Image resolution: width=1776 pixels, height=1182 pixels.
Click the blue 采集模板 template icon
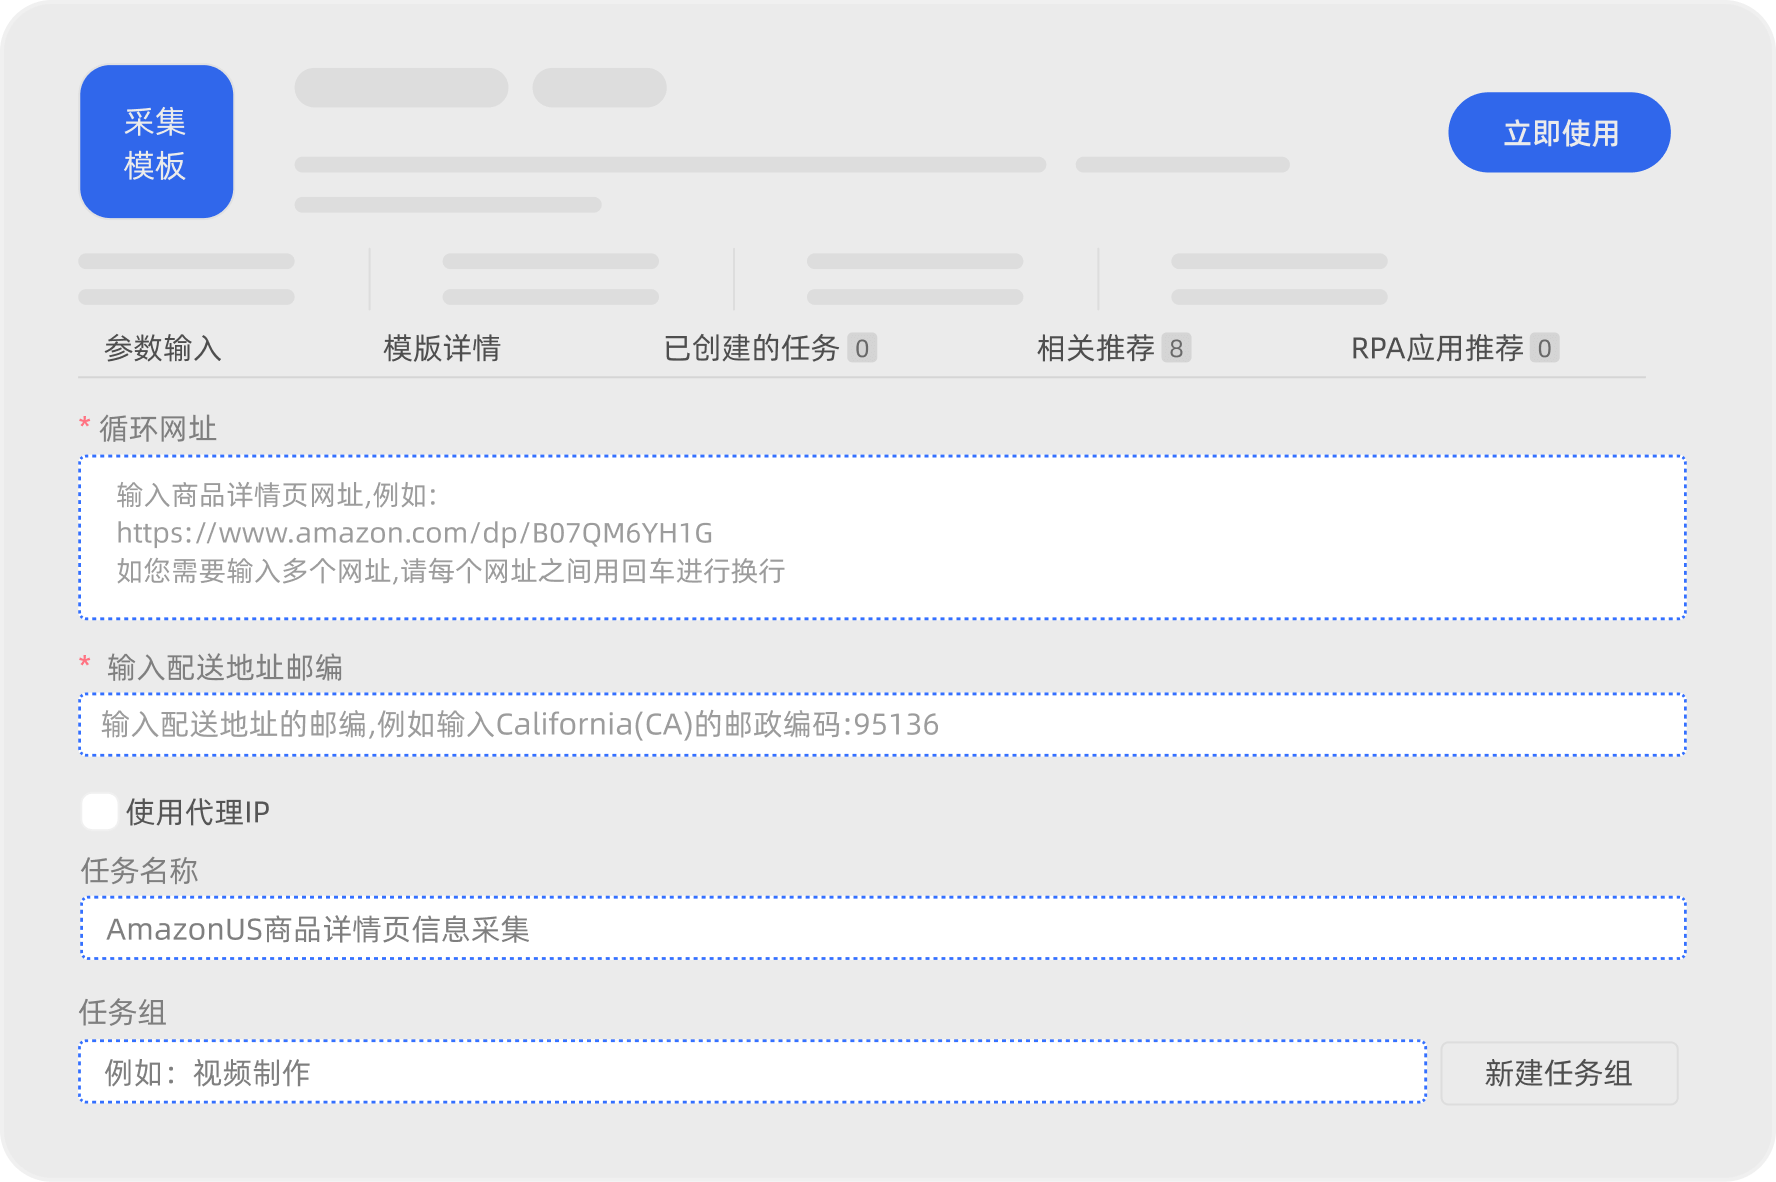[x=156, y=142]
